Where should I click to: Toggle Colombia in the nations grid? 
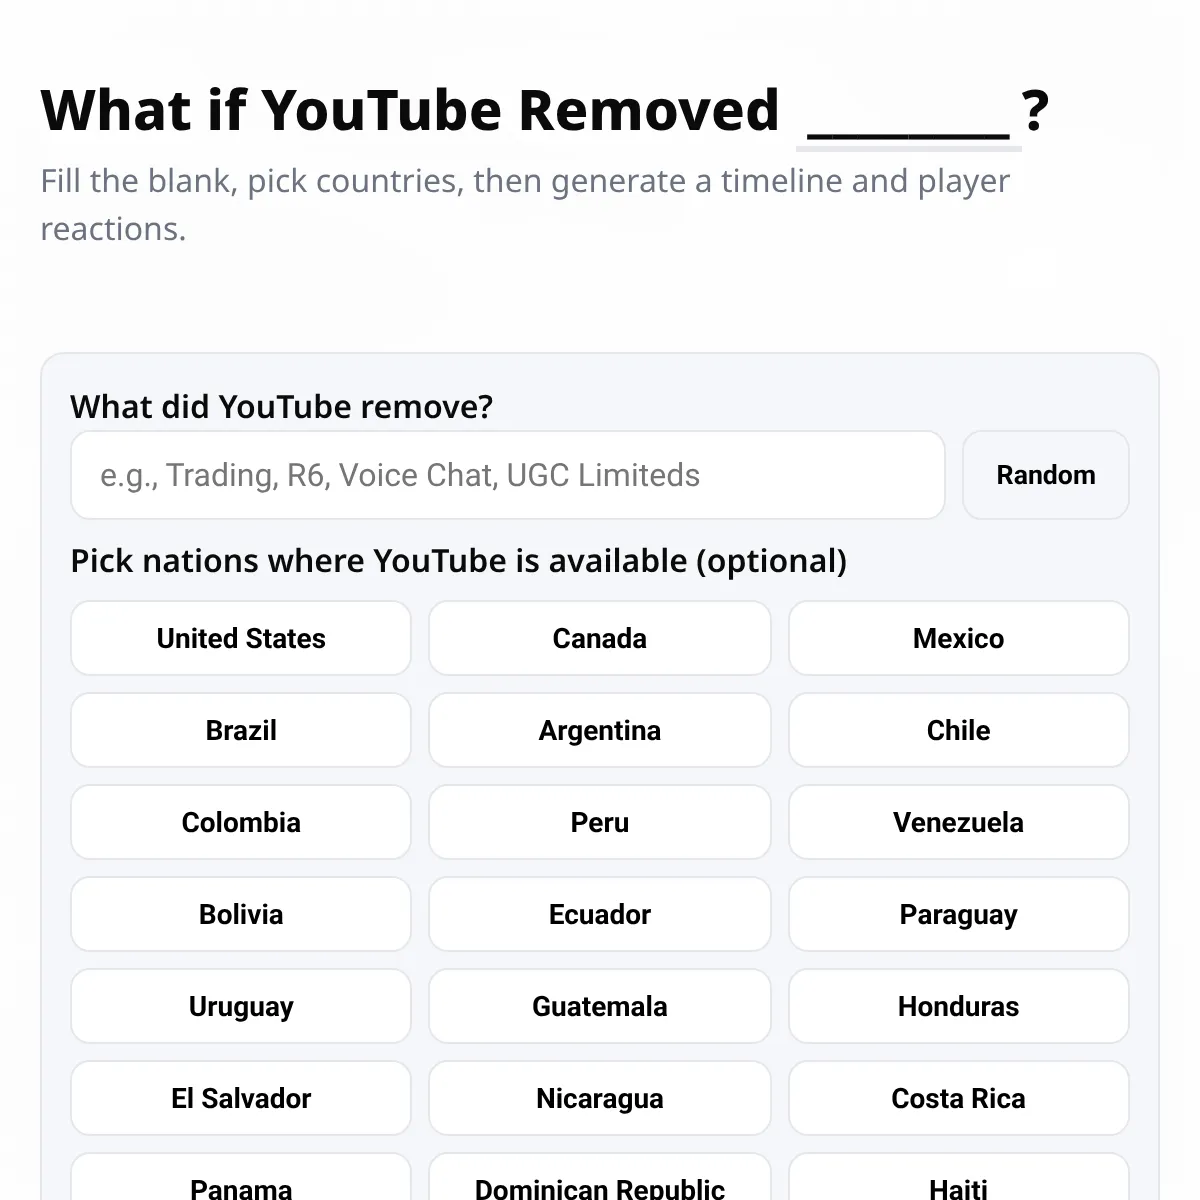241,822
